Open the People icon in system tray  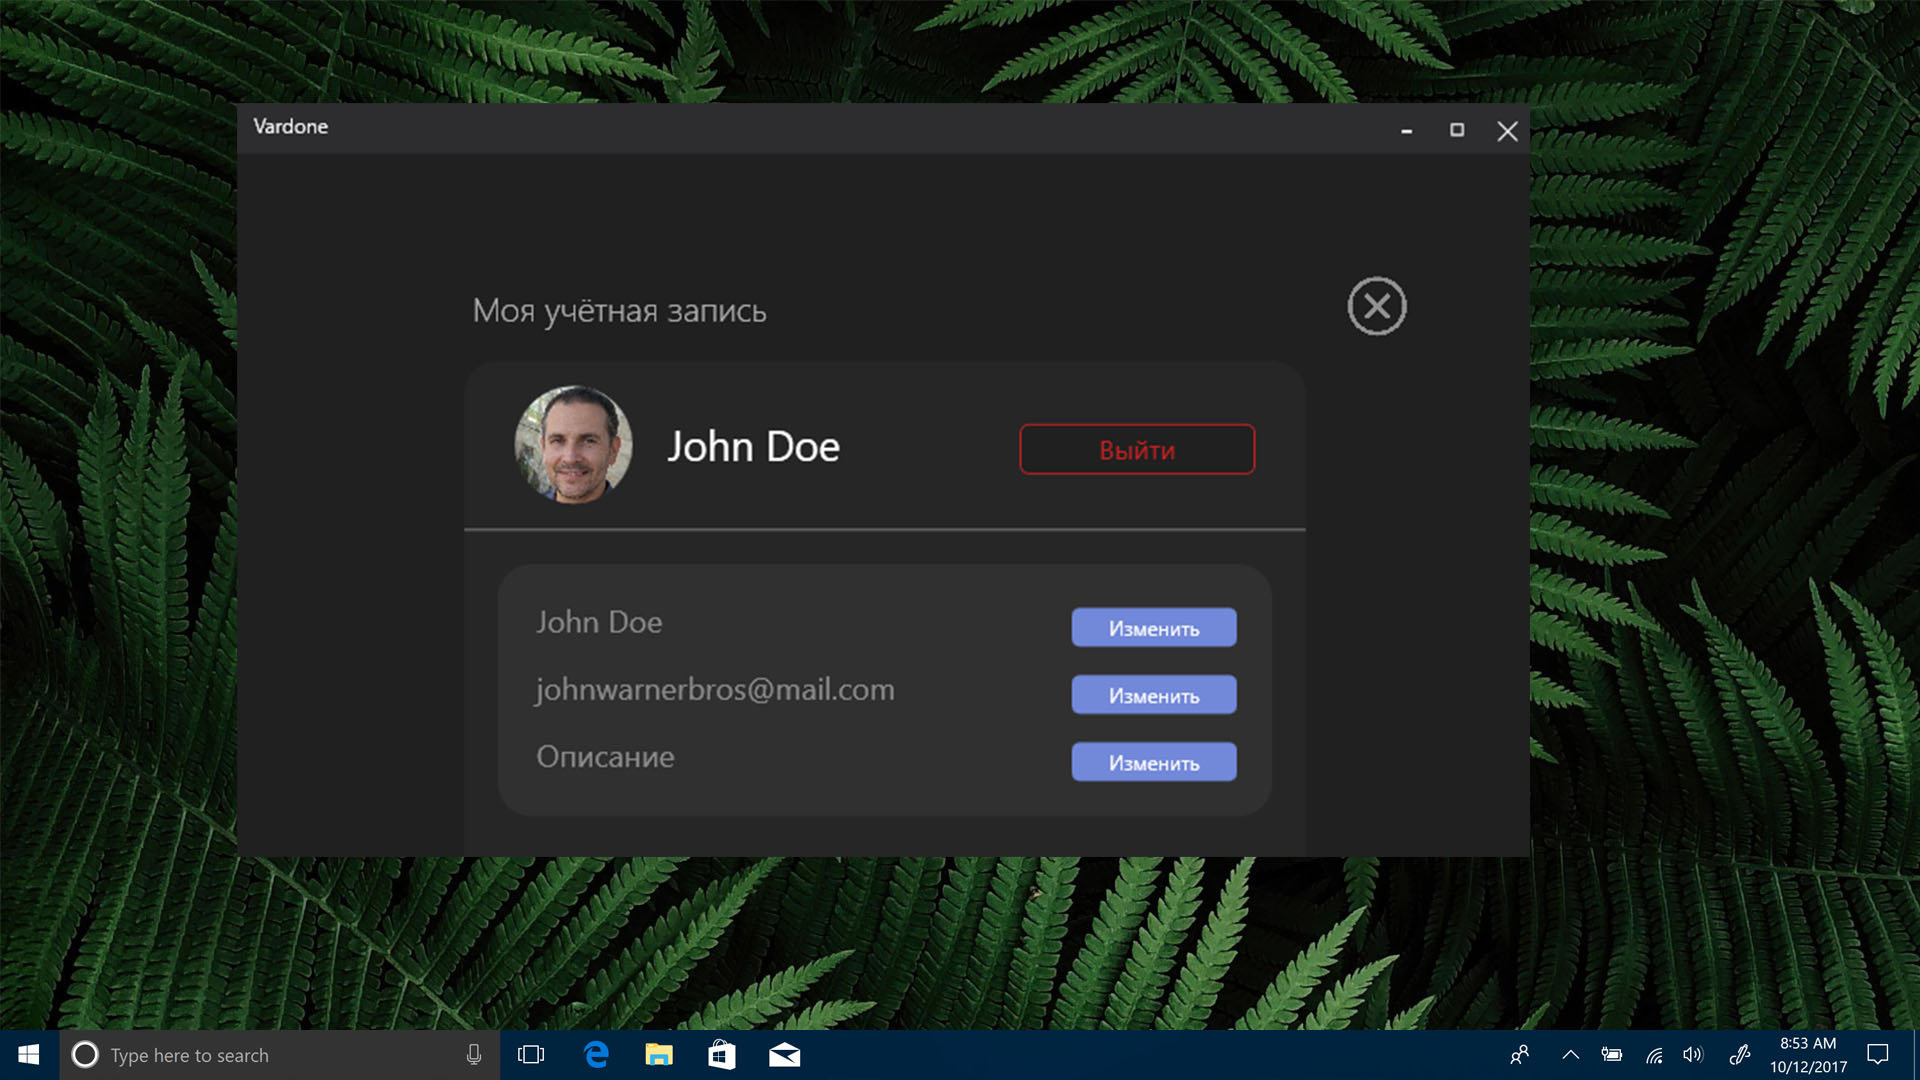tap(1520, 1055)
